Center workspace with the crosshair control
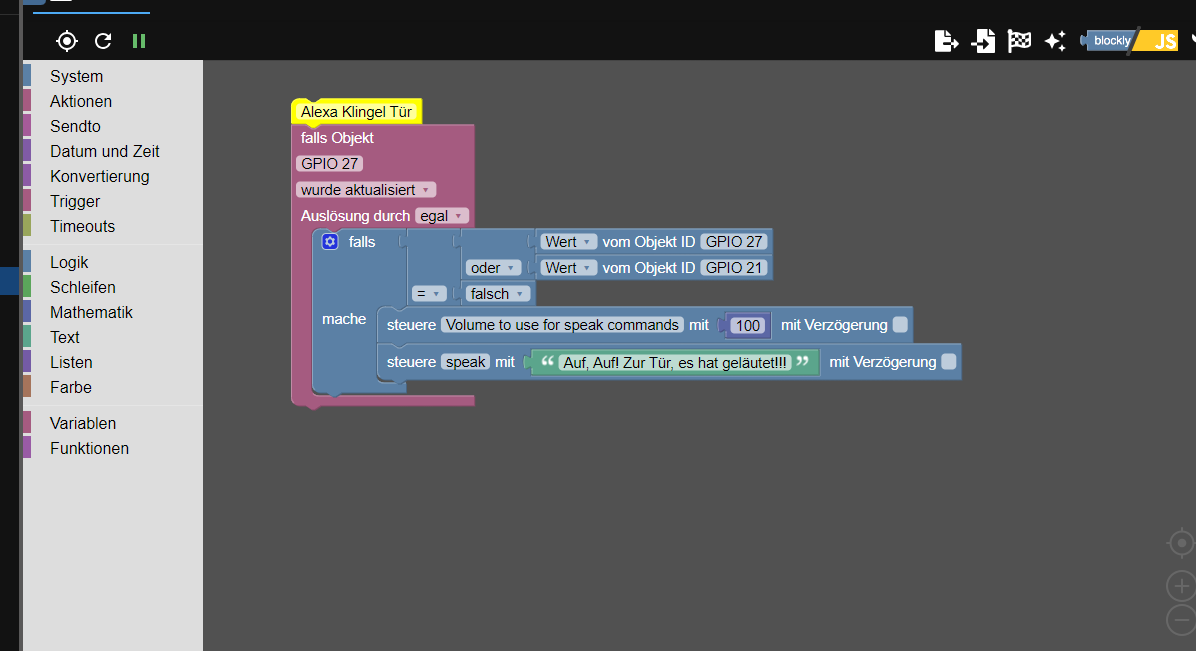 pos(1181,543)
